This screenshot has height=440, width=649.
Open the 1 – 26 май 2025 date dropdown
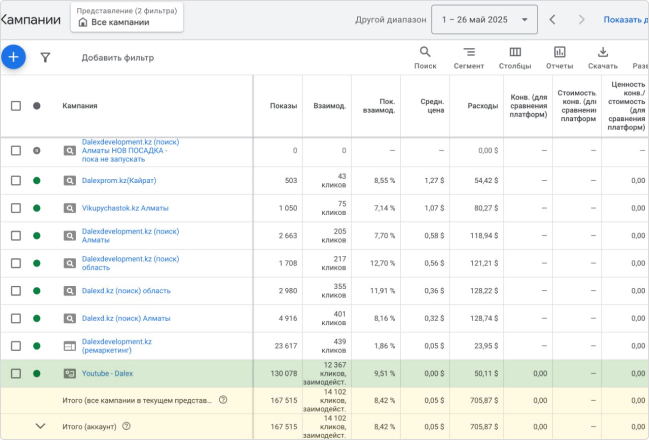[x=484, y=19]
